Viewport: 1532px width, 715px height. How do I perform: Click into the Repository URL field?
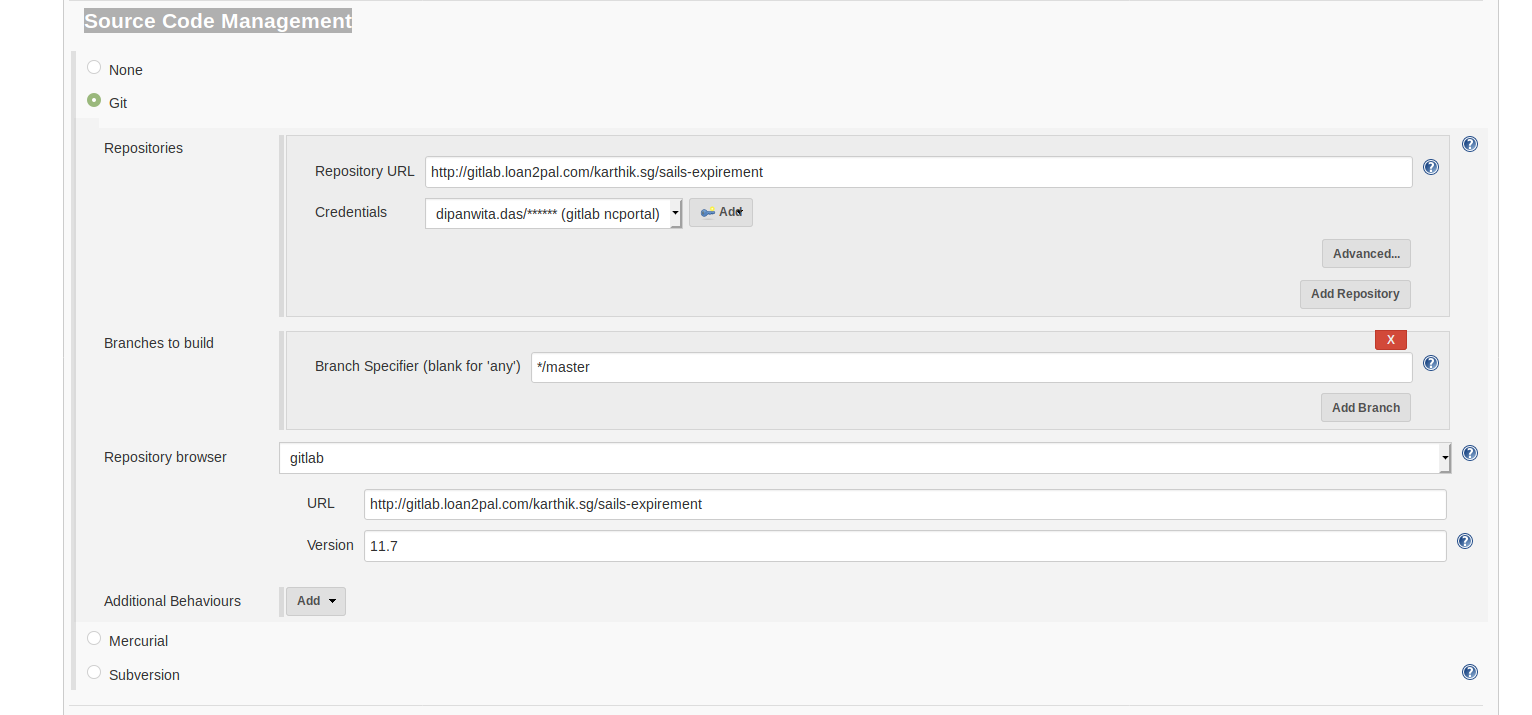click(918, 172)
